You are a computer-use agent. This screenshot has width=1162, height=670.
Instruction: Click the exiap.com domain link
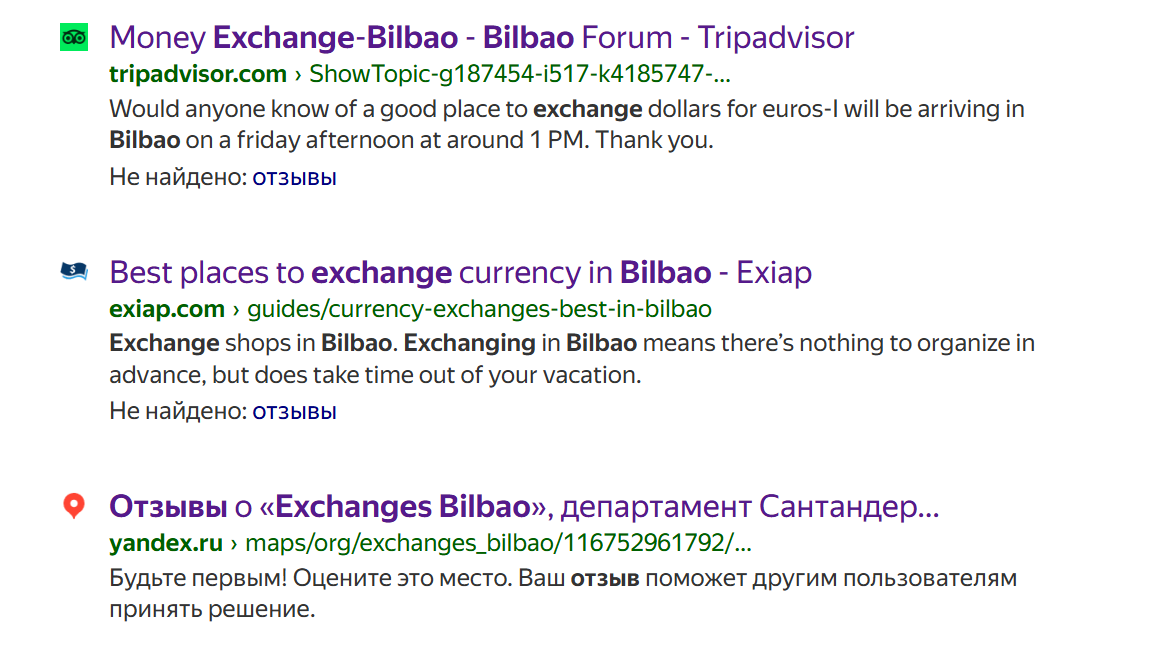point(166,309)
